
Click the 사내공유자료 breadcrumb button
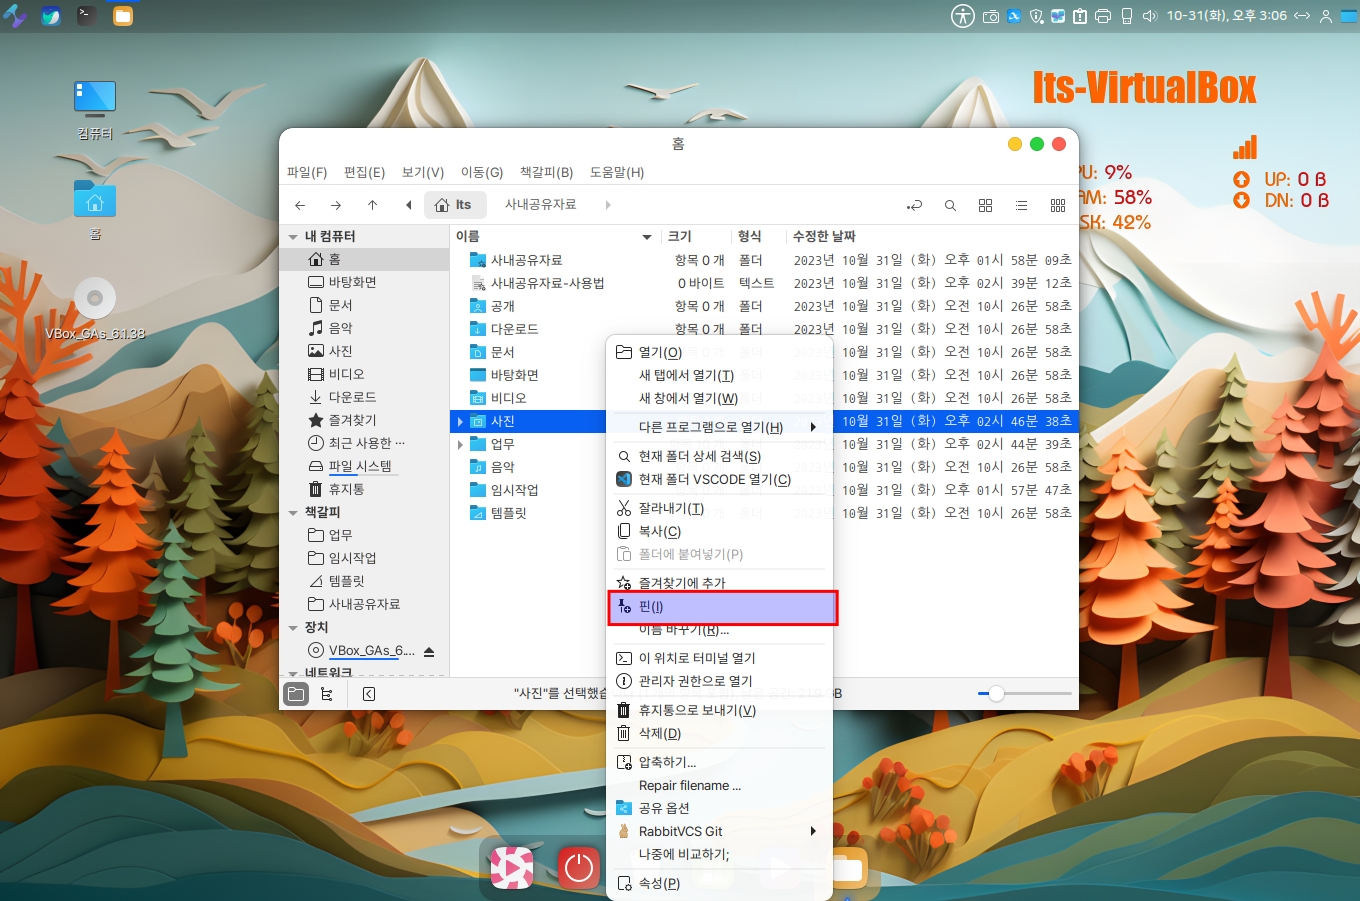(x=540, y=205)
